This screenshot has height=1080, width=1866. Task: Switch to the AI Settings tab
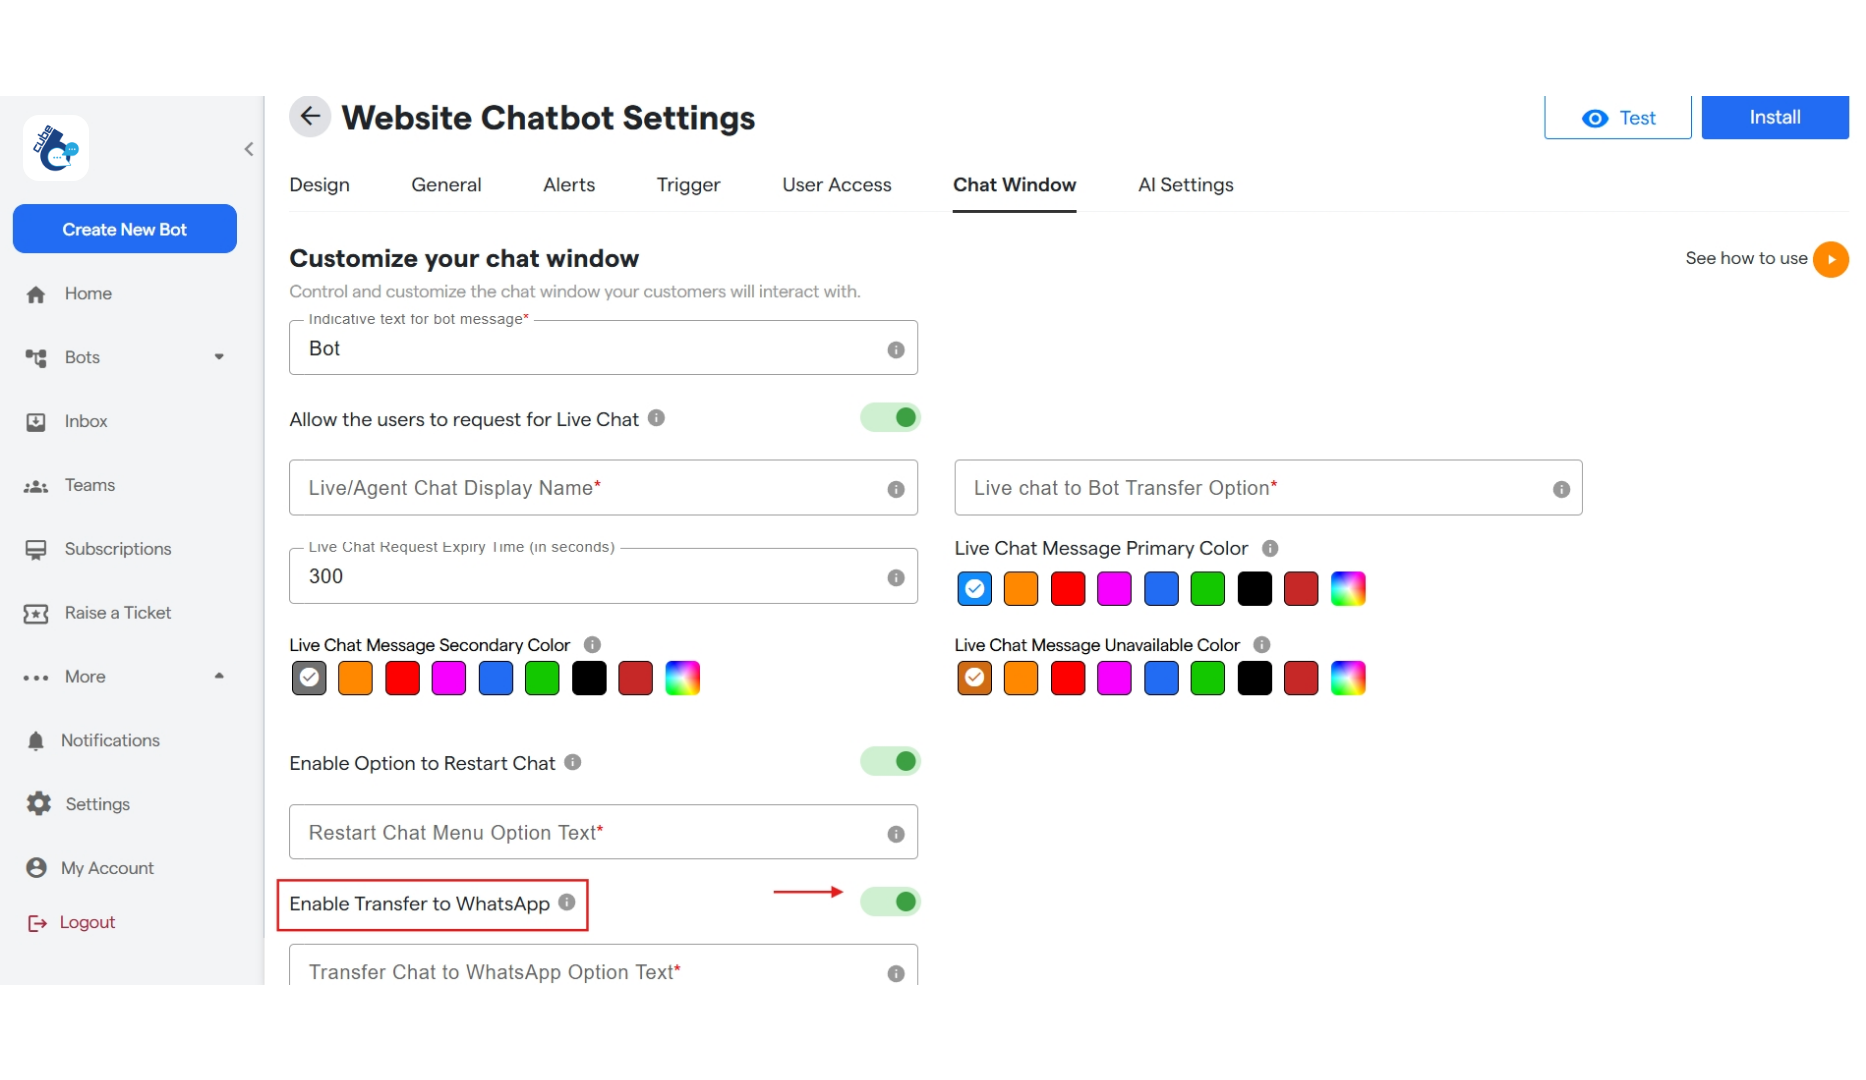pyautogui.click(x=1185, y=185)
